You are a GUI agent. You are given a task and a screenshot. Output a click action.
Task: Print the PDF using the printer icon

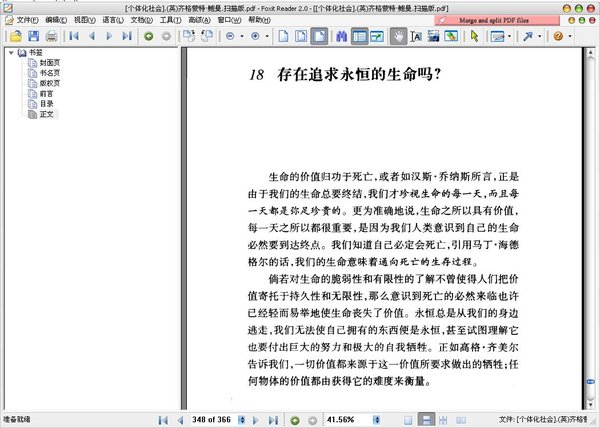point(51,36)
